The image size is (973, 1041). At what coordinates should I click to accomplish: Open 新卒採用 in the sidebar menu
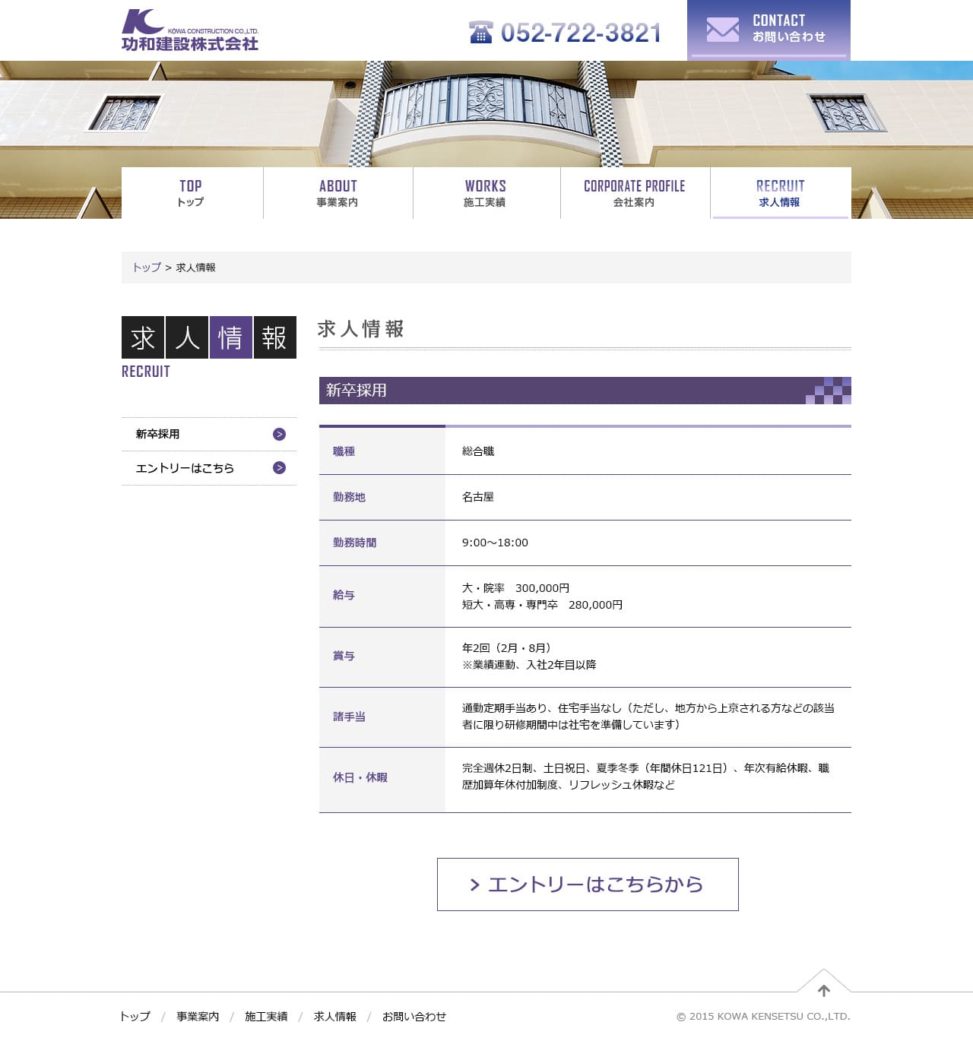(158, 434)
